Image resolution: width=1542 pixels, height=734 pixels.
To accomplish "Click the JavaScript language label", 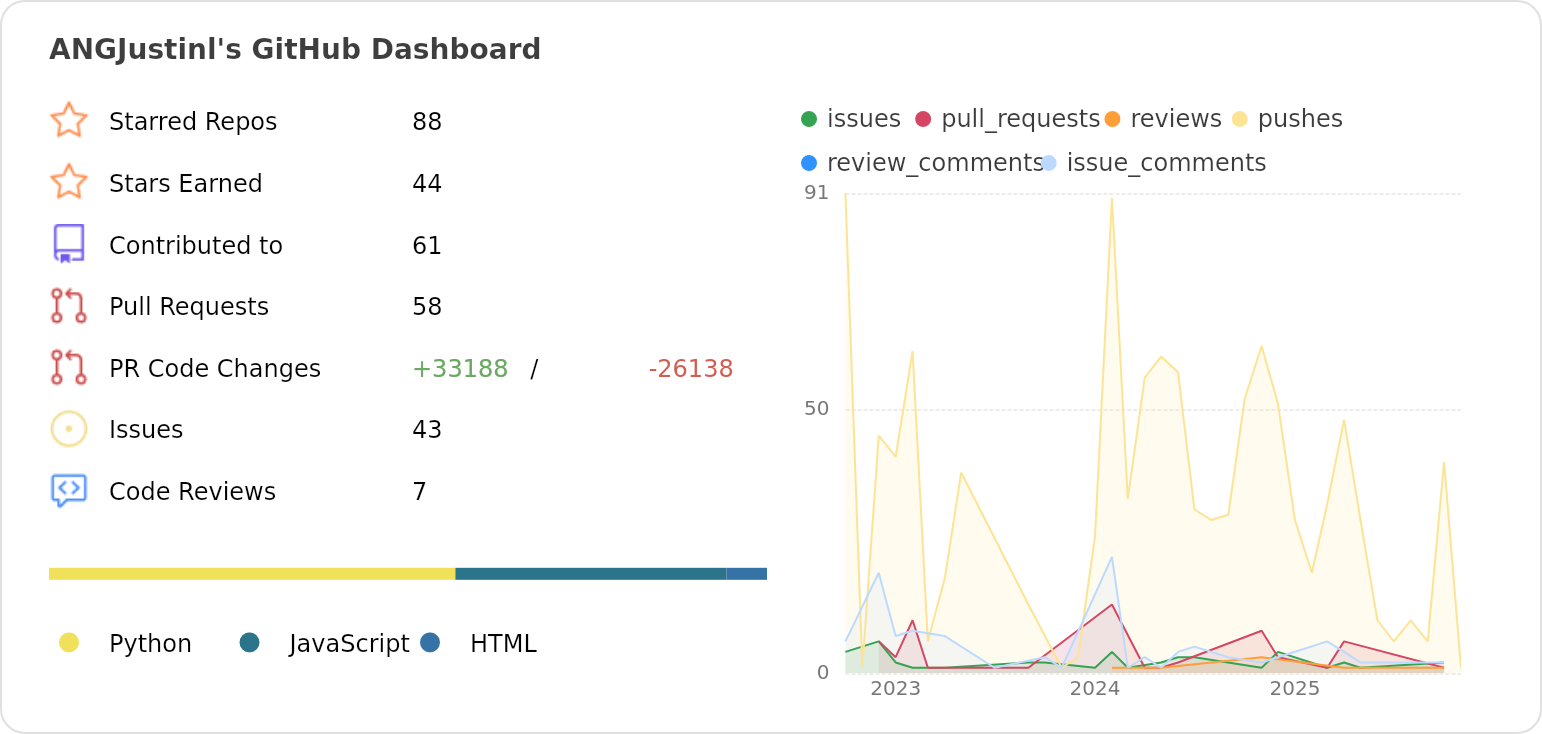I will point(349,643).
